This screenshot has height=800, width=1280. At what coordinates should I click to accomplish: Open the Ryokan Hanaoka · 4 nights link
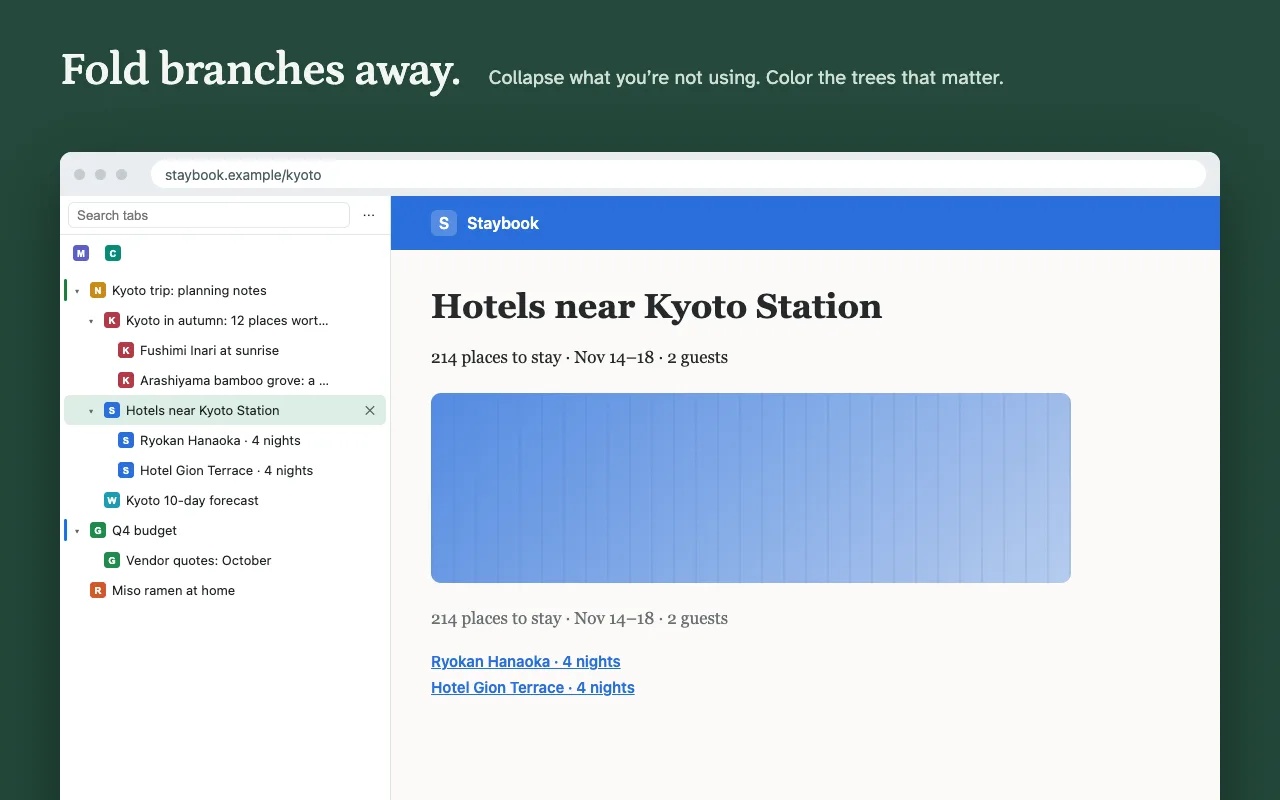click(x=526, y=662)
